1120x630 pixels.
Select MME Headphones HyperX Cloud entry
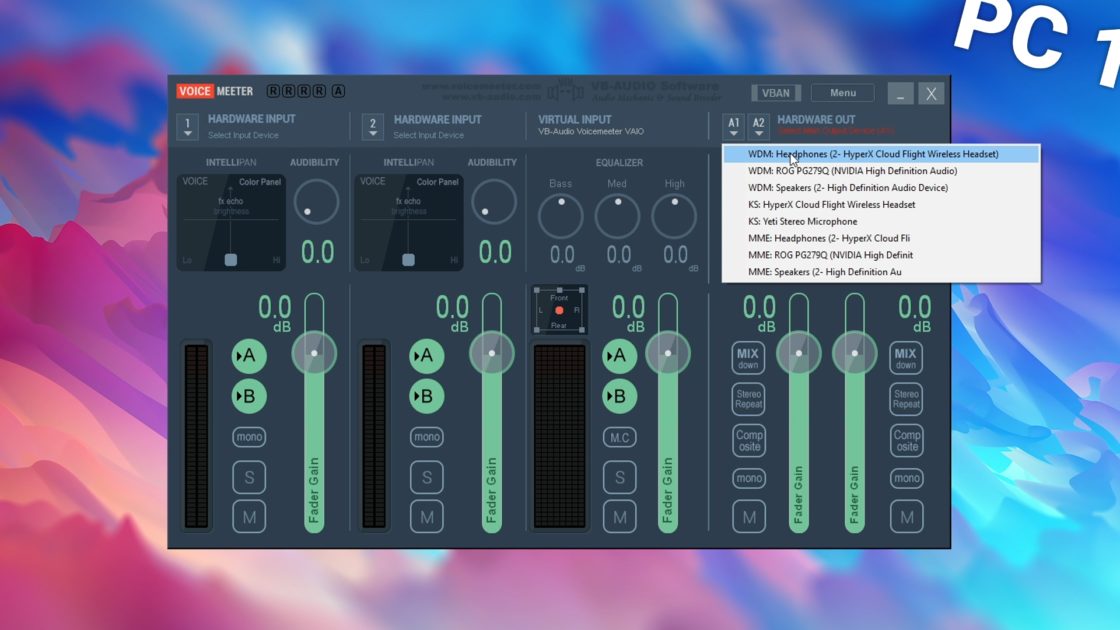[881, 238]
